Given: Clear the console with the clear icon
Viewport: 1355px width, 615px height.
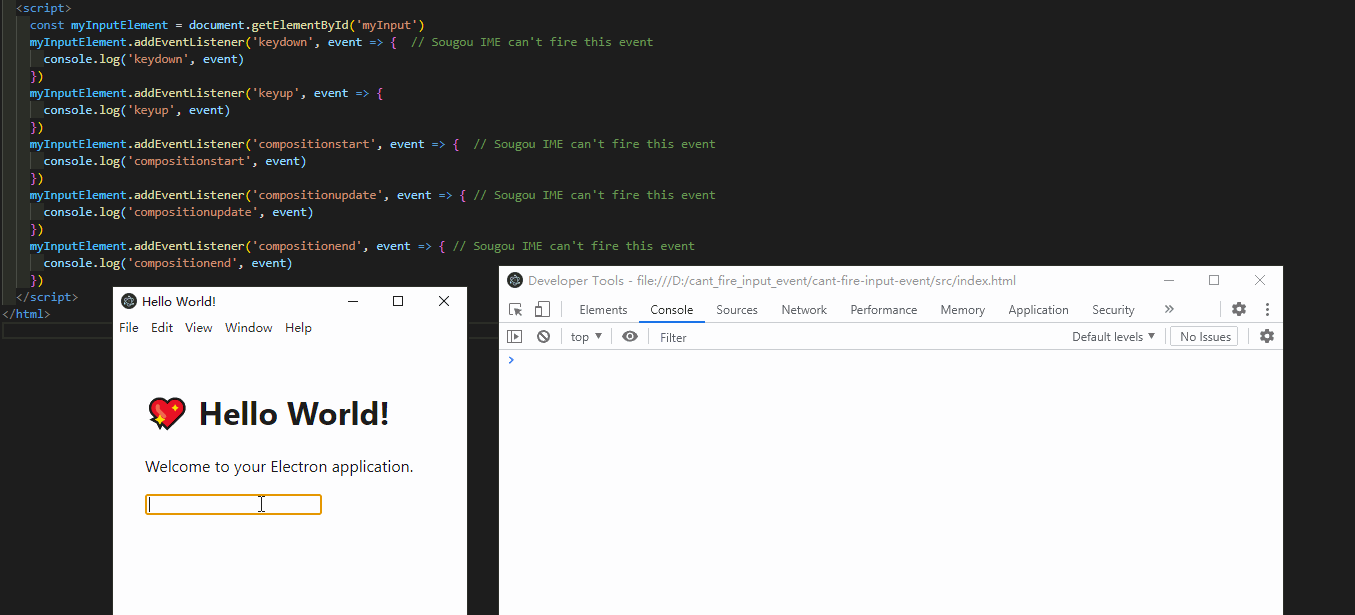Looking at the screenshot, I should [x=543, y=337].
